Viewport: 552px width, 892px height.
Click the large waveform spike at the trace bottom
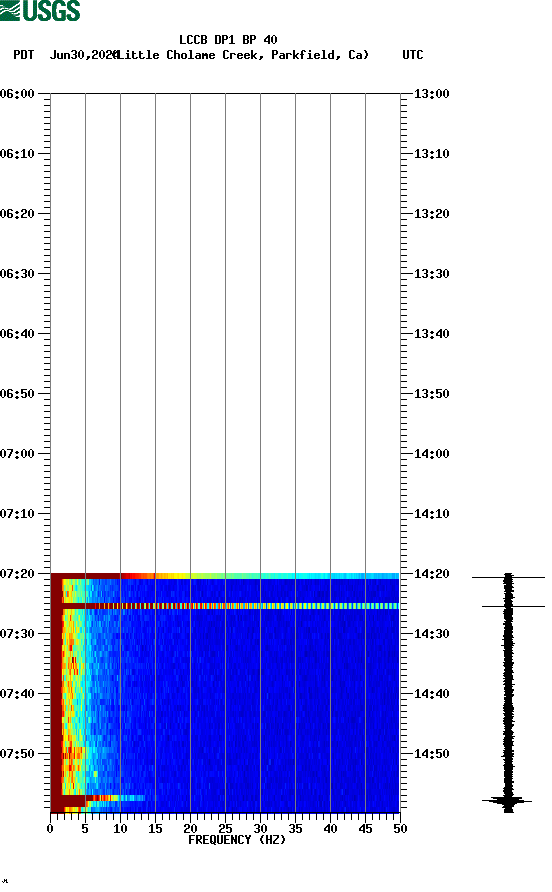[508, 801]
